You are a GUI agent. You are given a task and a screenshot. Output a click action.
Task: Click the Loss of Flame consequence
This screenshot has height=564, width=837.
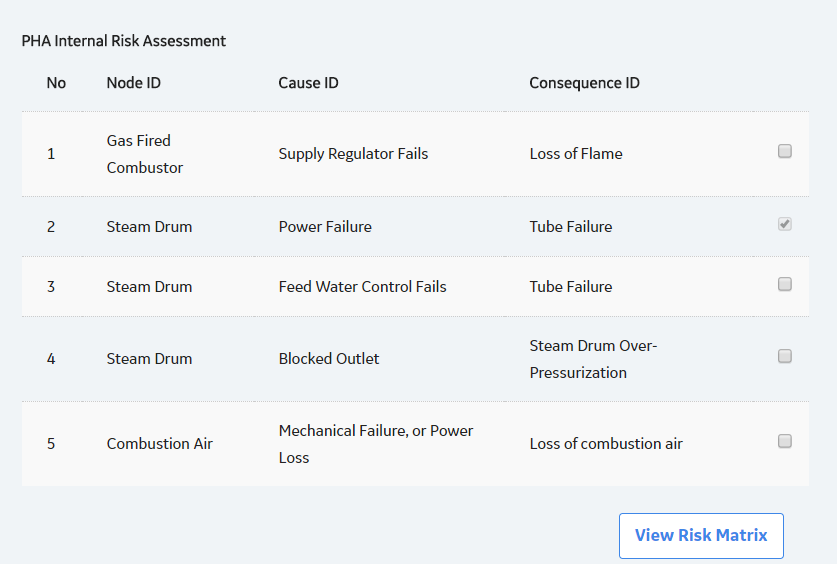[576, 154]
